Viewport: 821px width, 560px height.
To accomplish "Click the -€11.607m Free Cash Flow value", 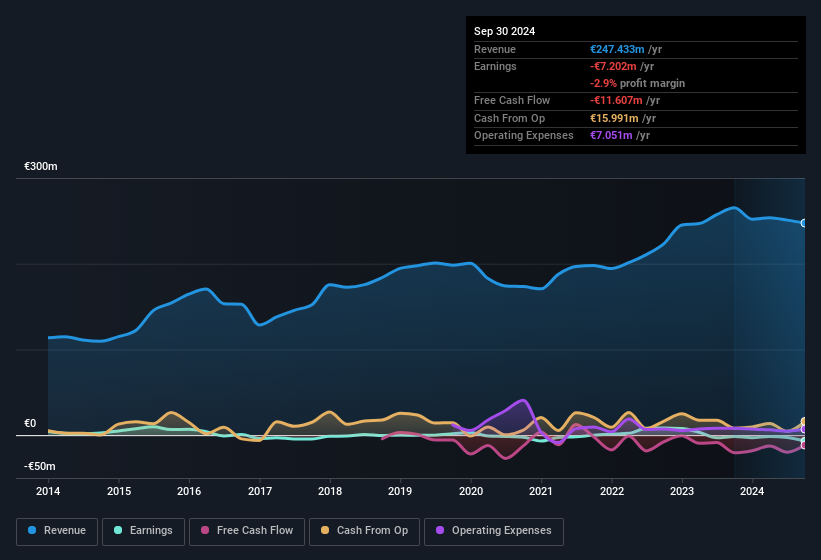I will 617,101.
